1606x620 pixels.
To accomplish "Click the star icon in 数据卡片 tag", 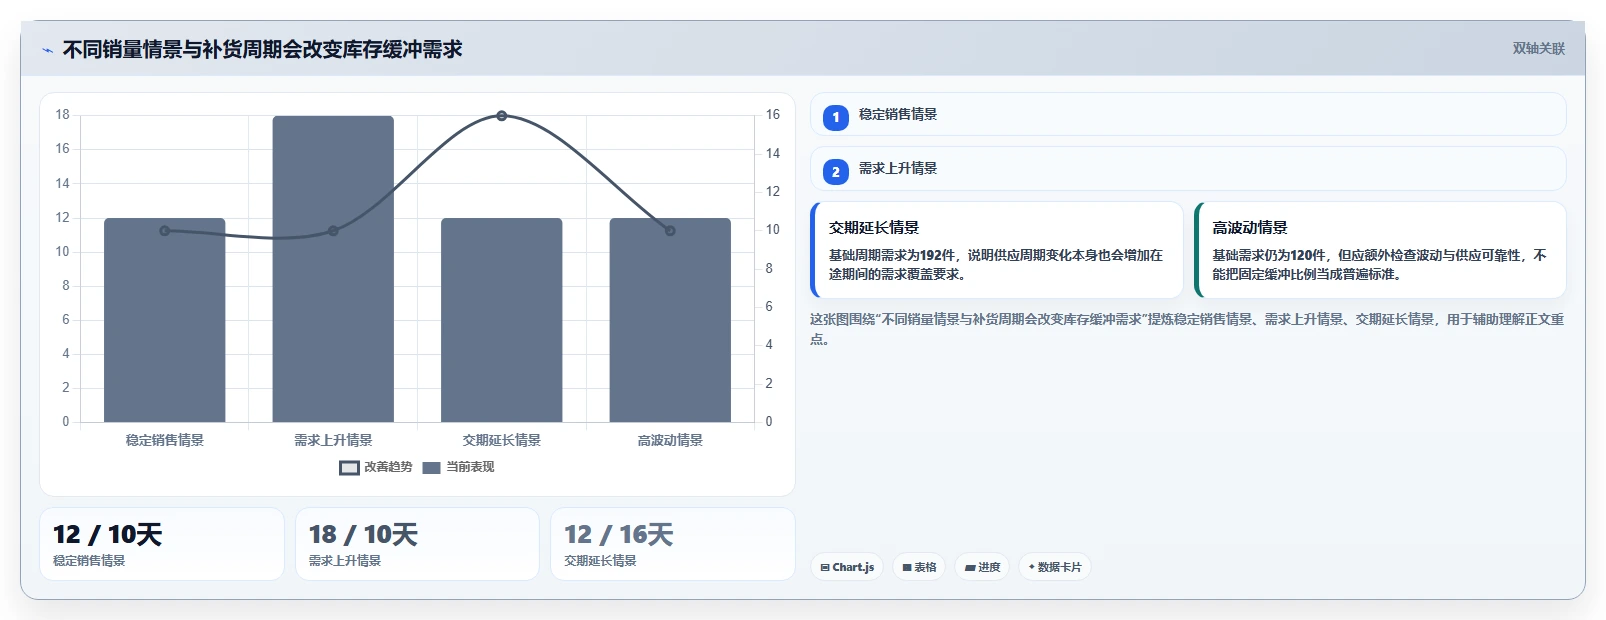I will [1032, 567].
